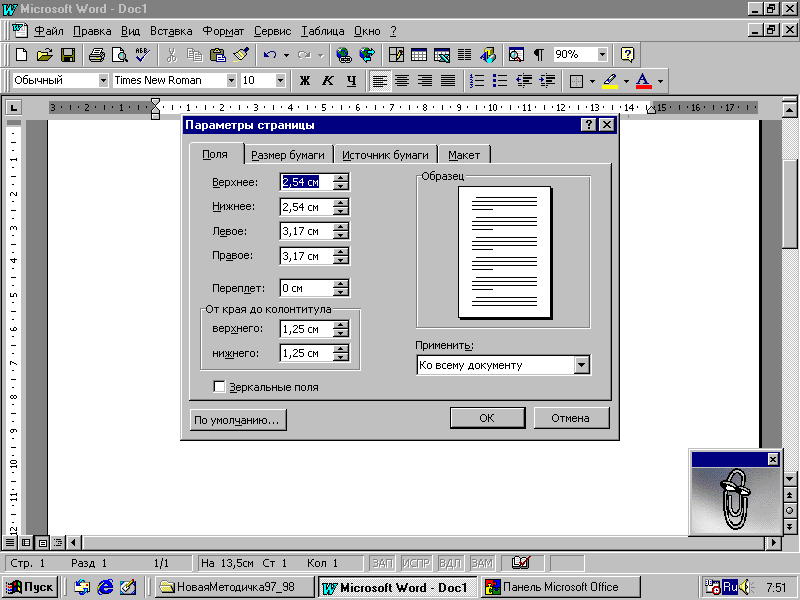
Task: Undo the last action
Action: click(x=270, y=55)
